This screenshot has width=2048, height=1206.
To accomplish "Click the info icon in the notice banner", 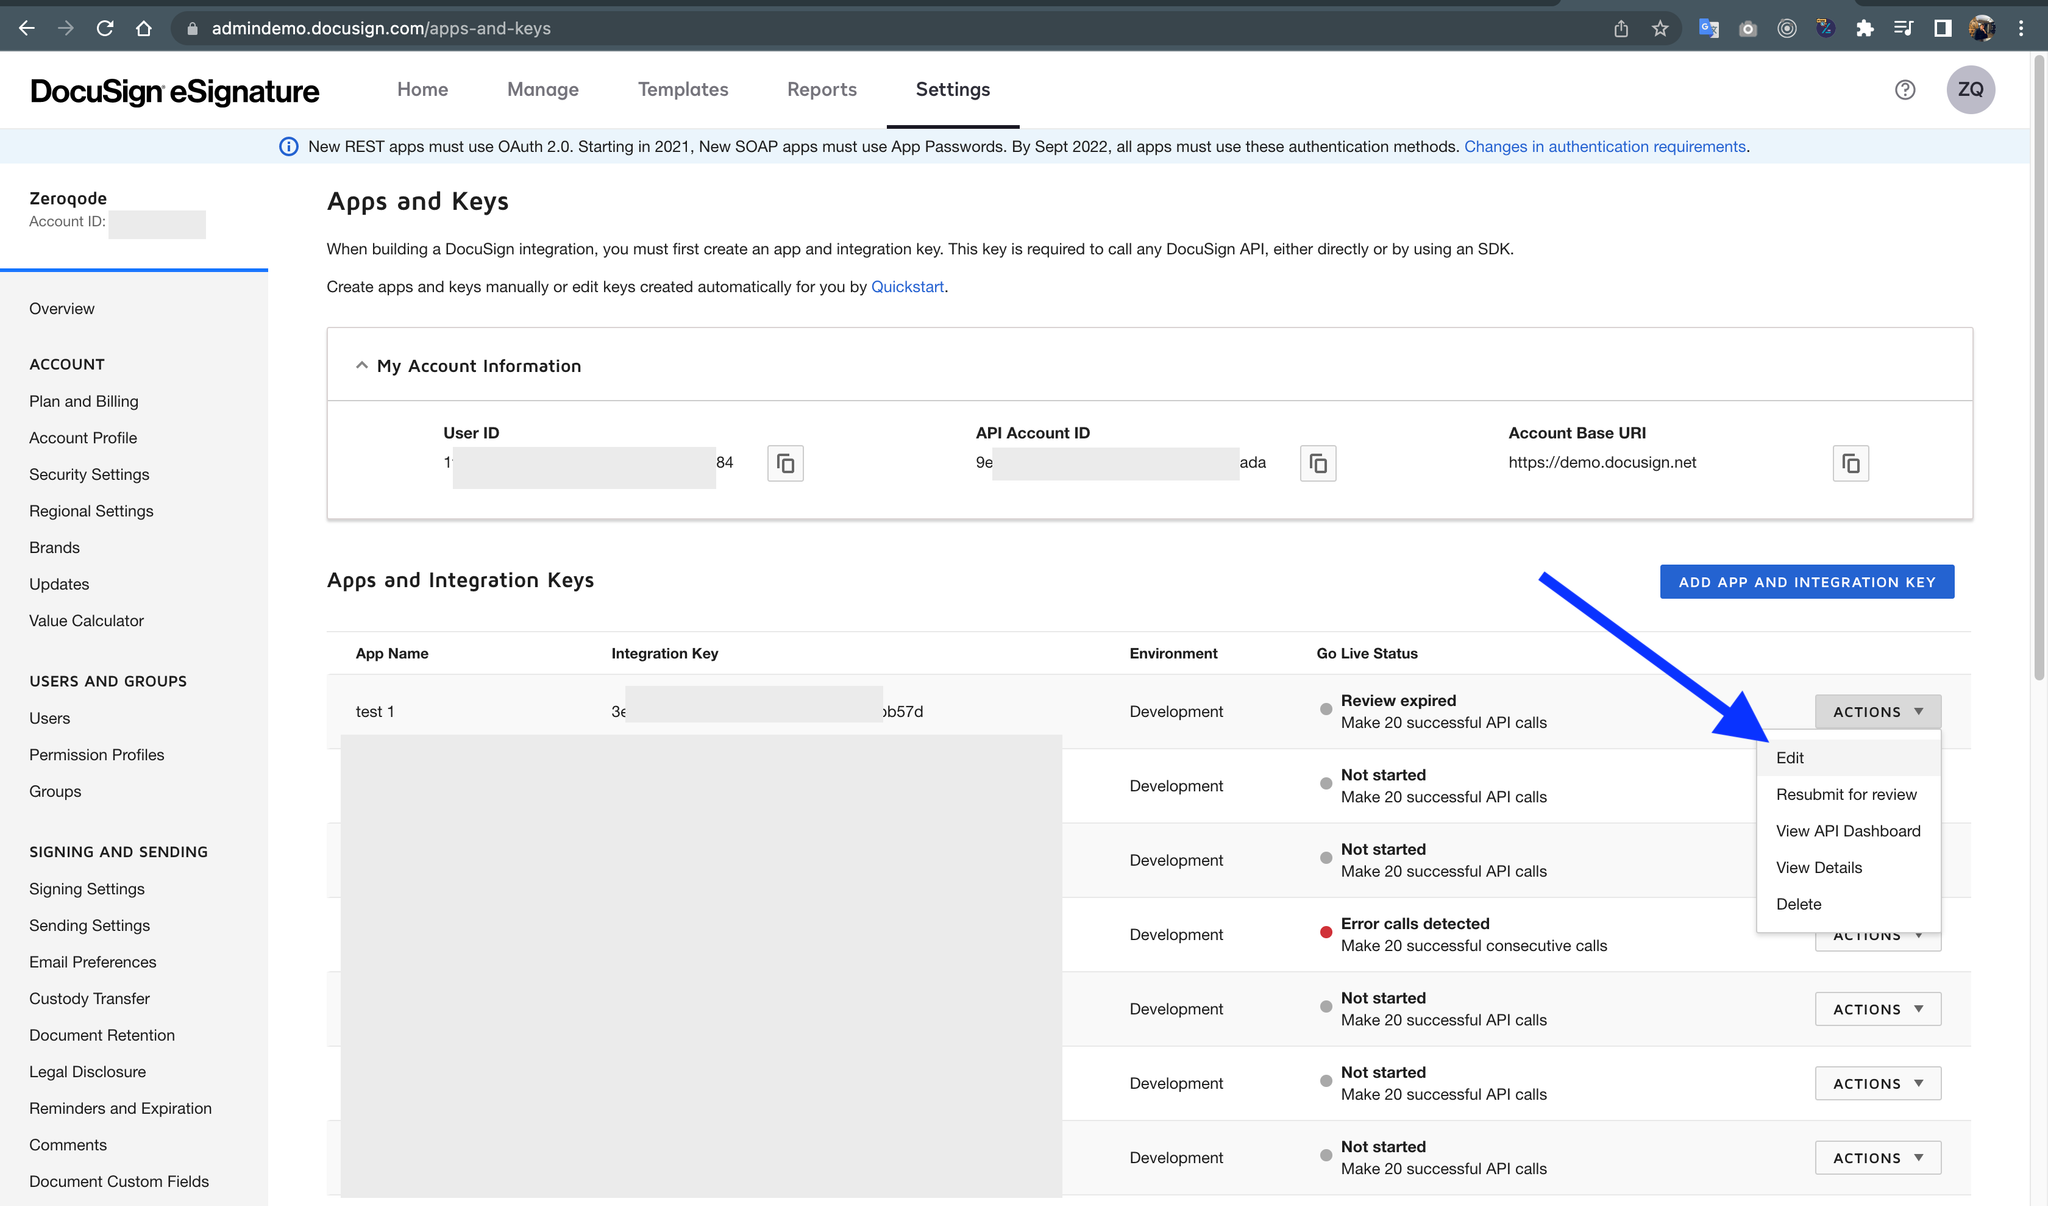I will [x=288, y=147].
